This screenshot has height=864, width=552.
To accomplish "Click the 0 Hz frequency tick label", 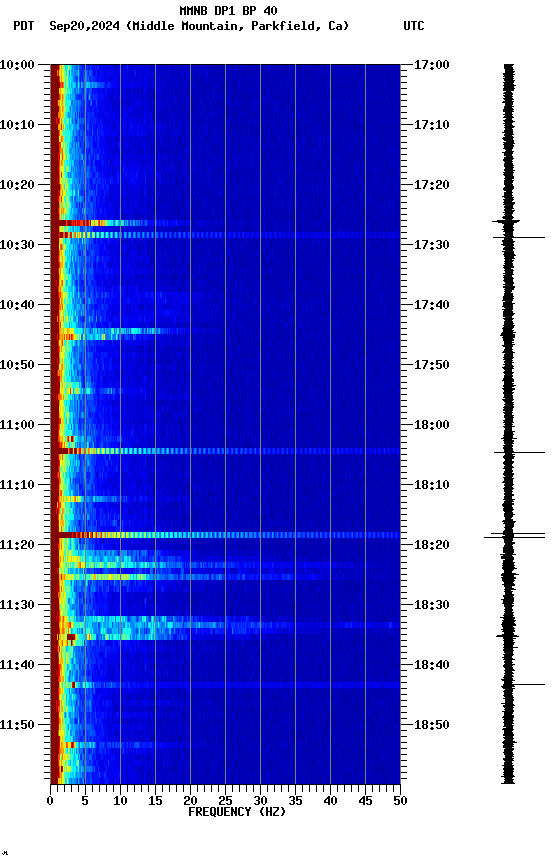I will [x=50, y=801].
